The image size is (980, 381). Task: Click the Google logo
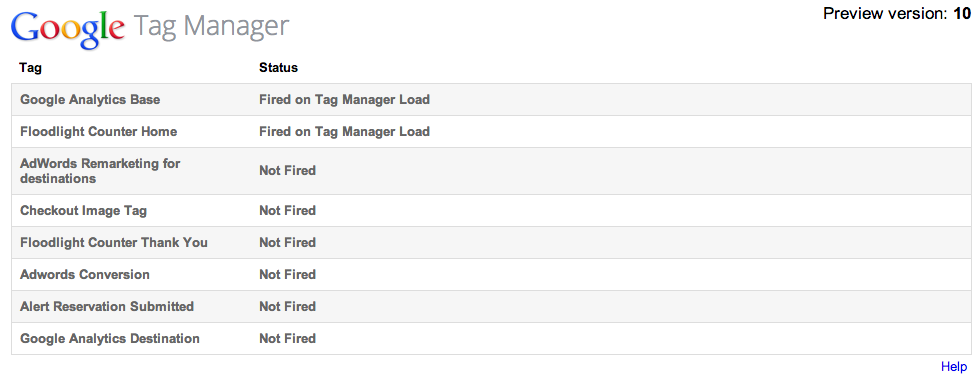(x=68, y=29)
